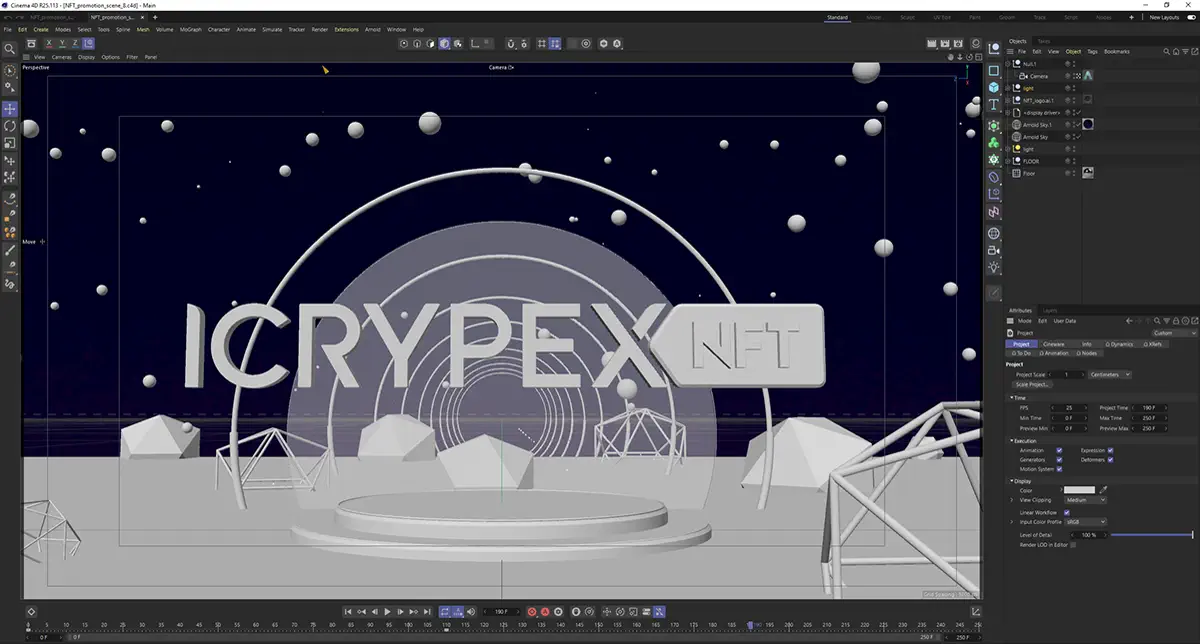
Task: Toggle the Linear Workflow checkbox
Action: tap(1066, 512)
